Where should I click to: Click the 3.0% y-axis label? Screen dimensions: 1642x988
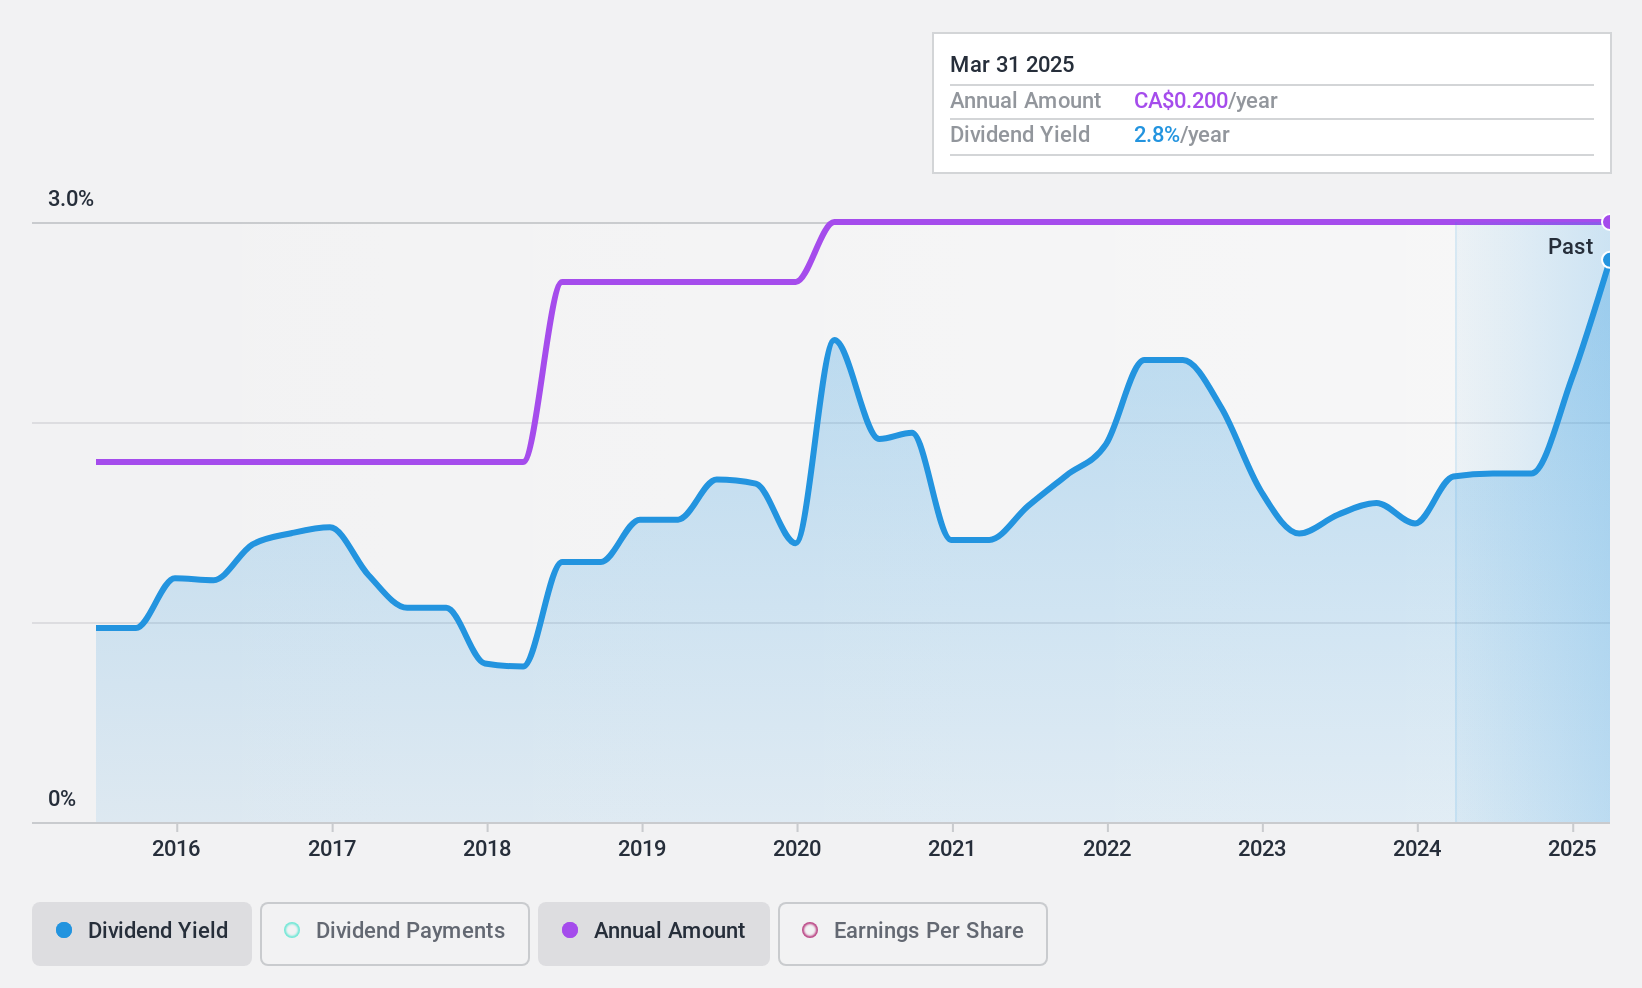pos(71,199)
